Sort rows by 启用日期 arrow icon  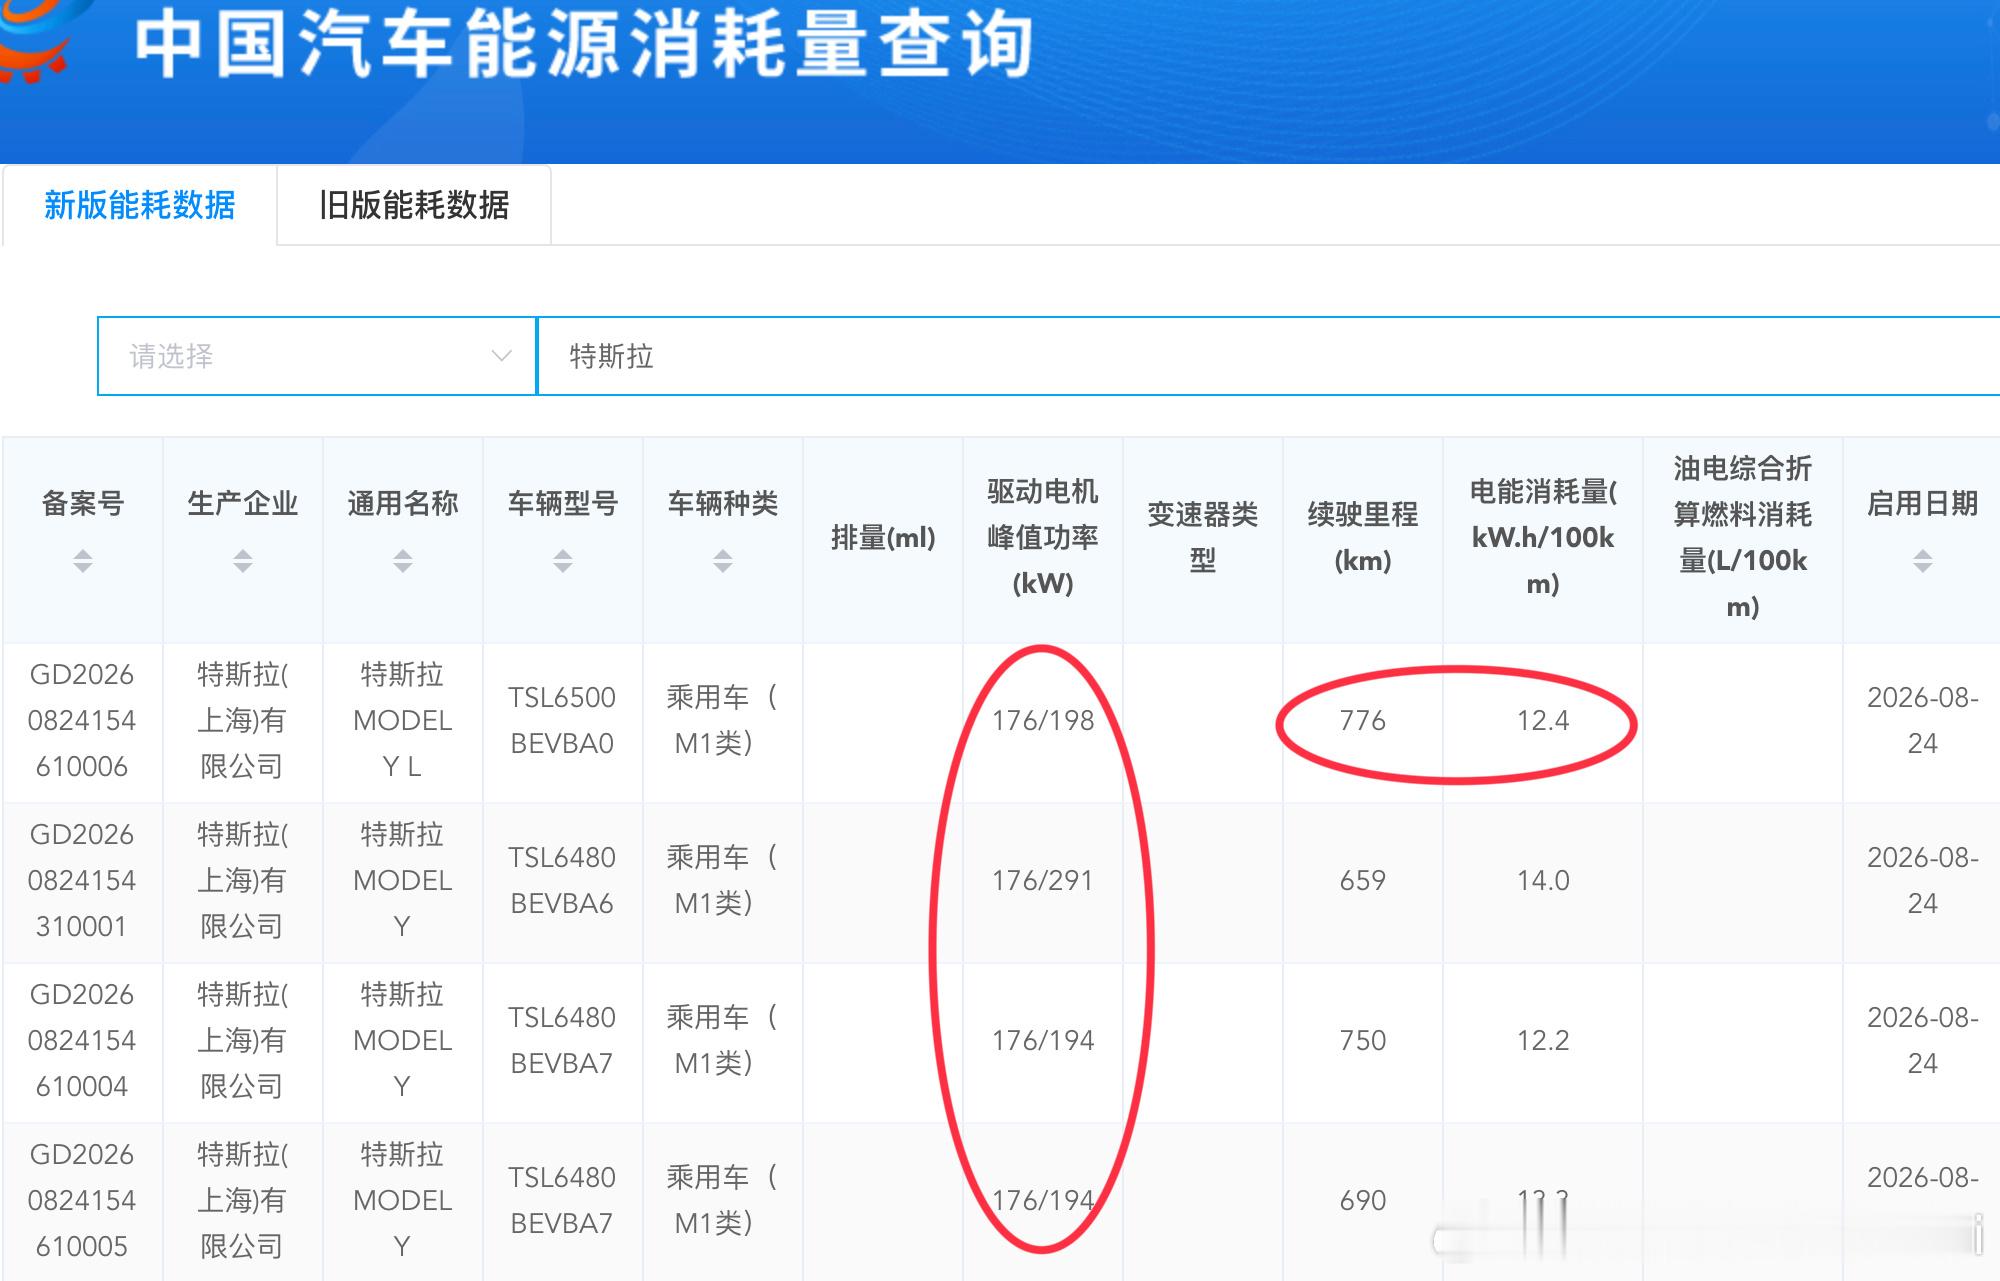1923,560
